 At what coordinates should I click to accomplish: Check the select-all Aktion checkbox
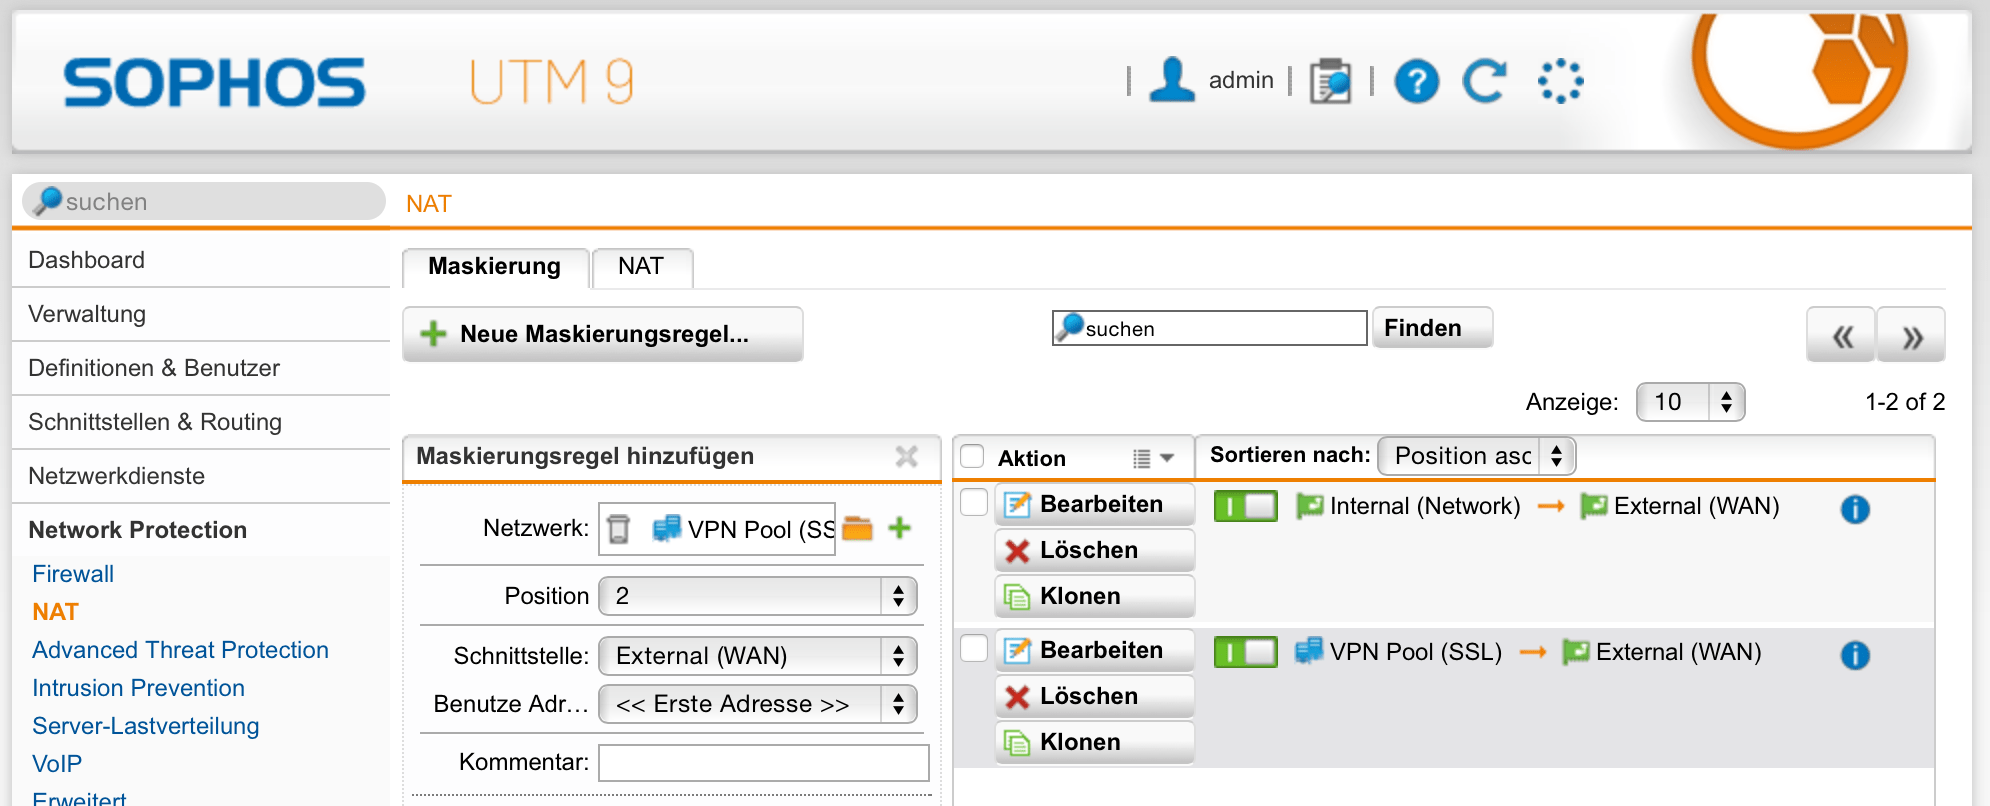click(973, 456)
